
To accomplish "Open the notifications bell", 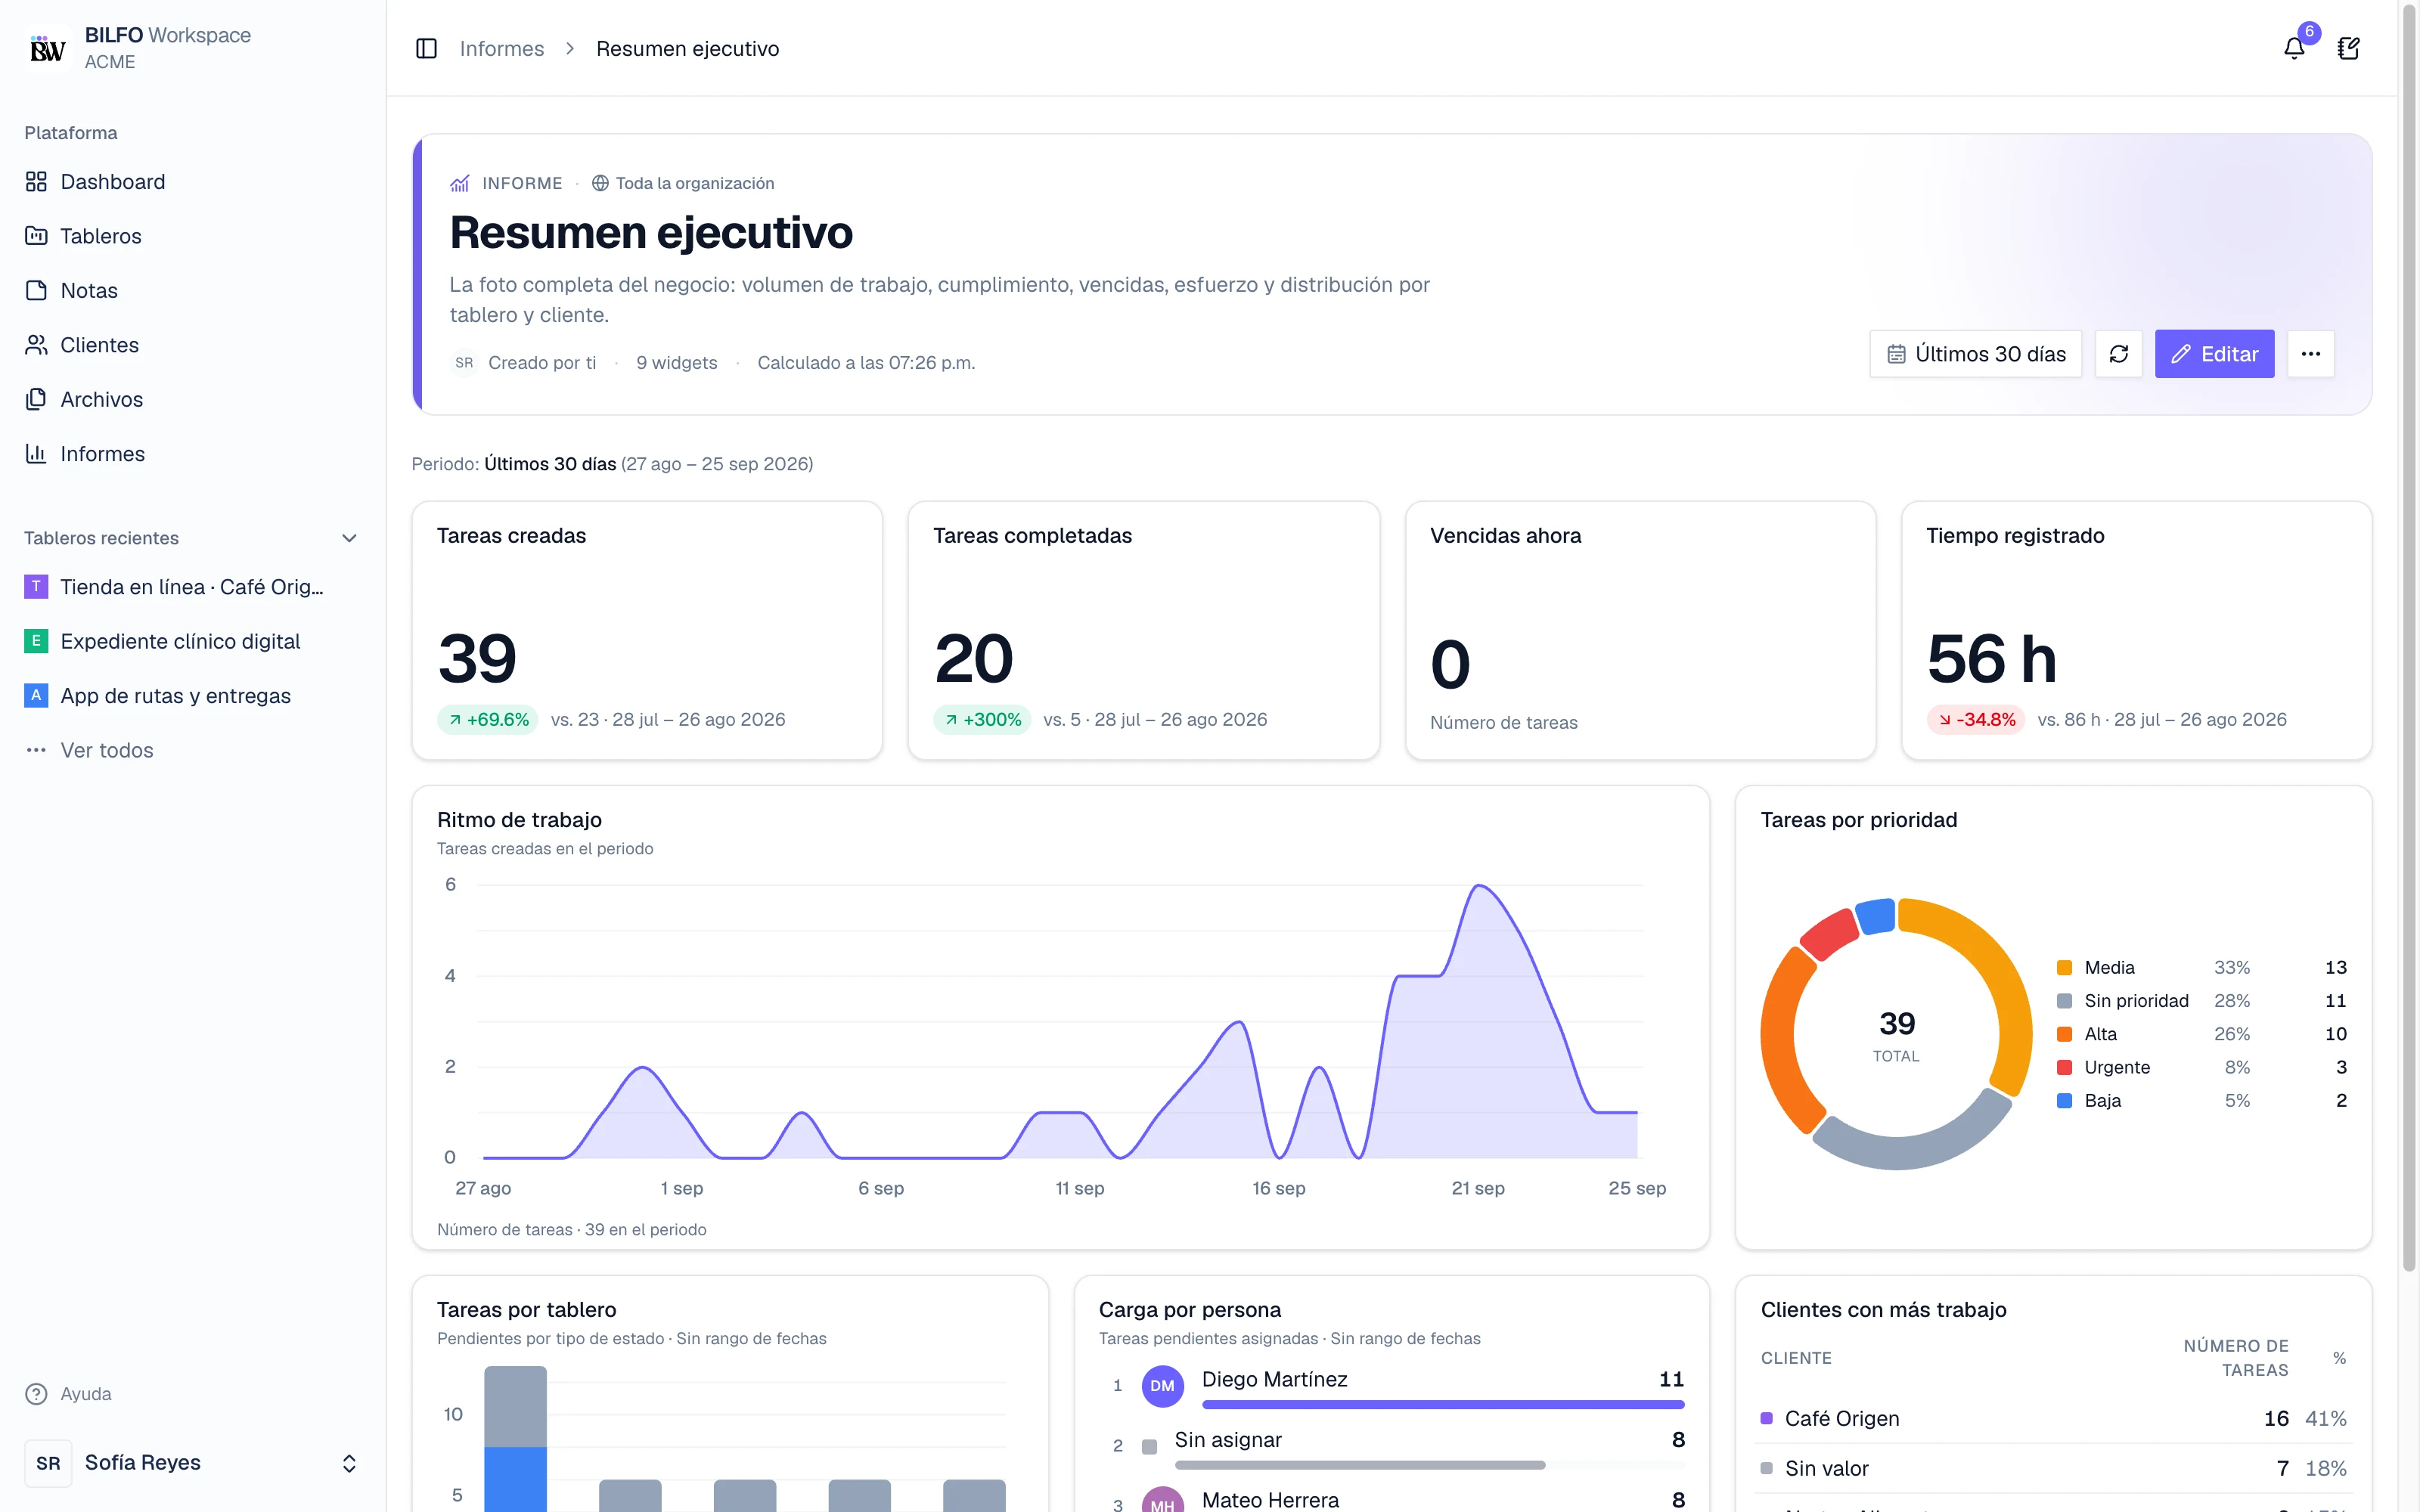I will (x=2294, y=48).
